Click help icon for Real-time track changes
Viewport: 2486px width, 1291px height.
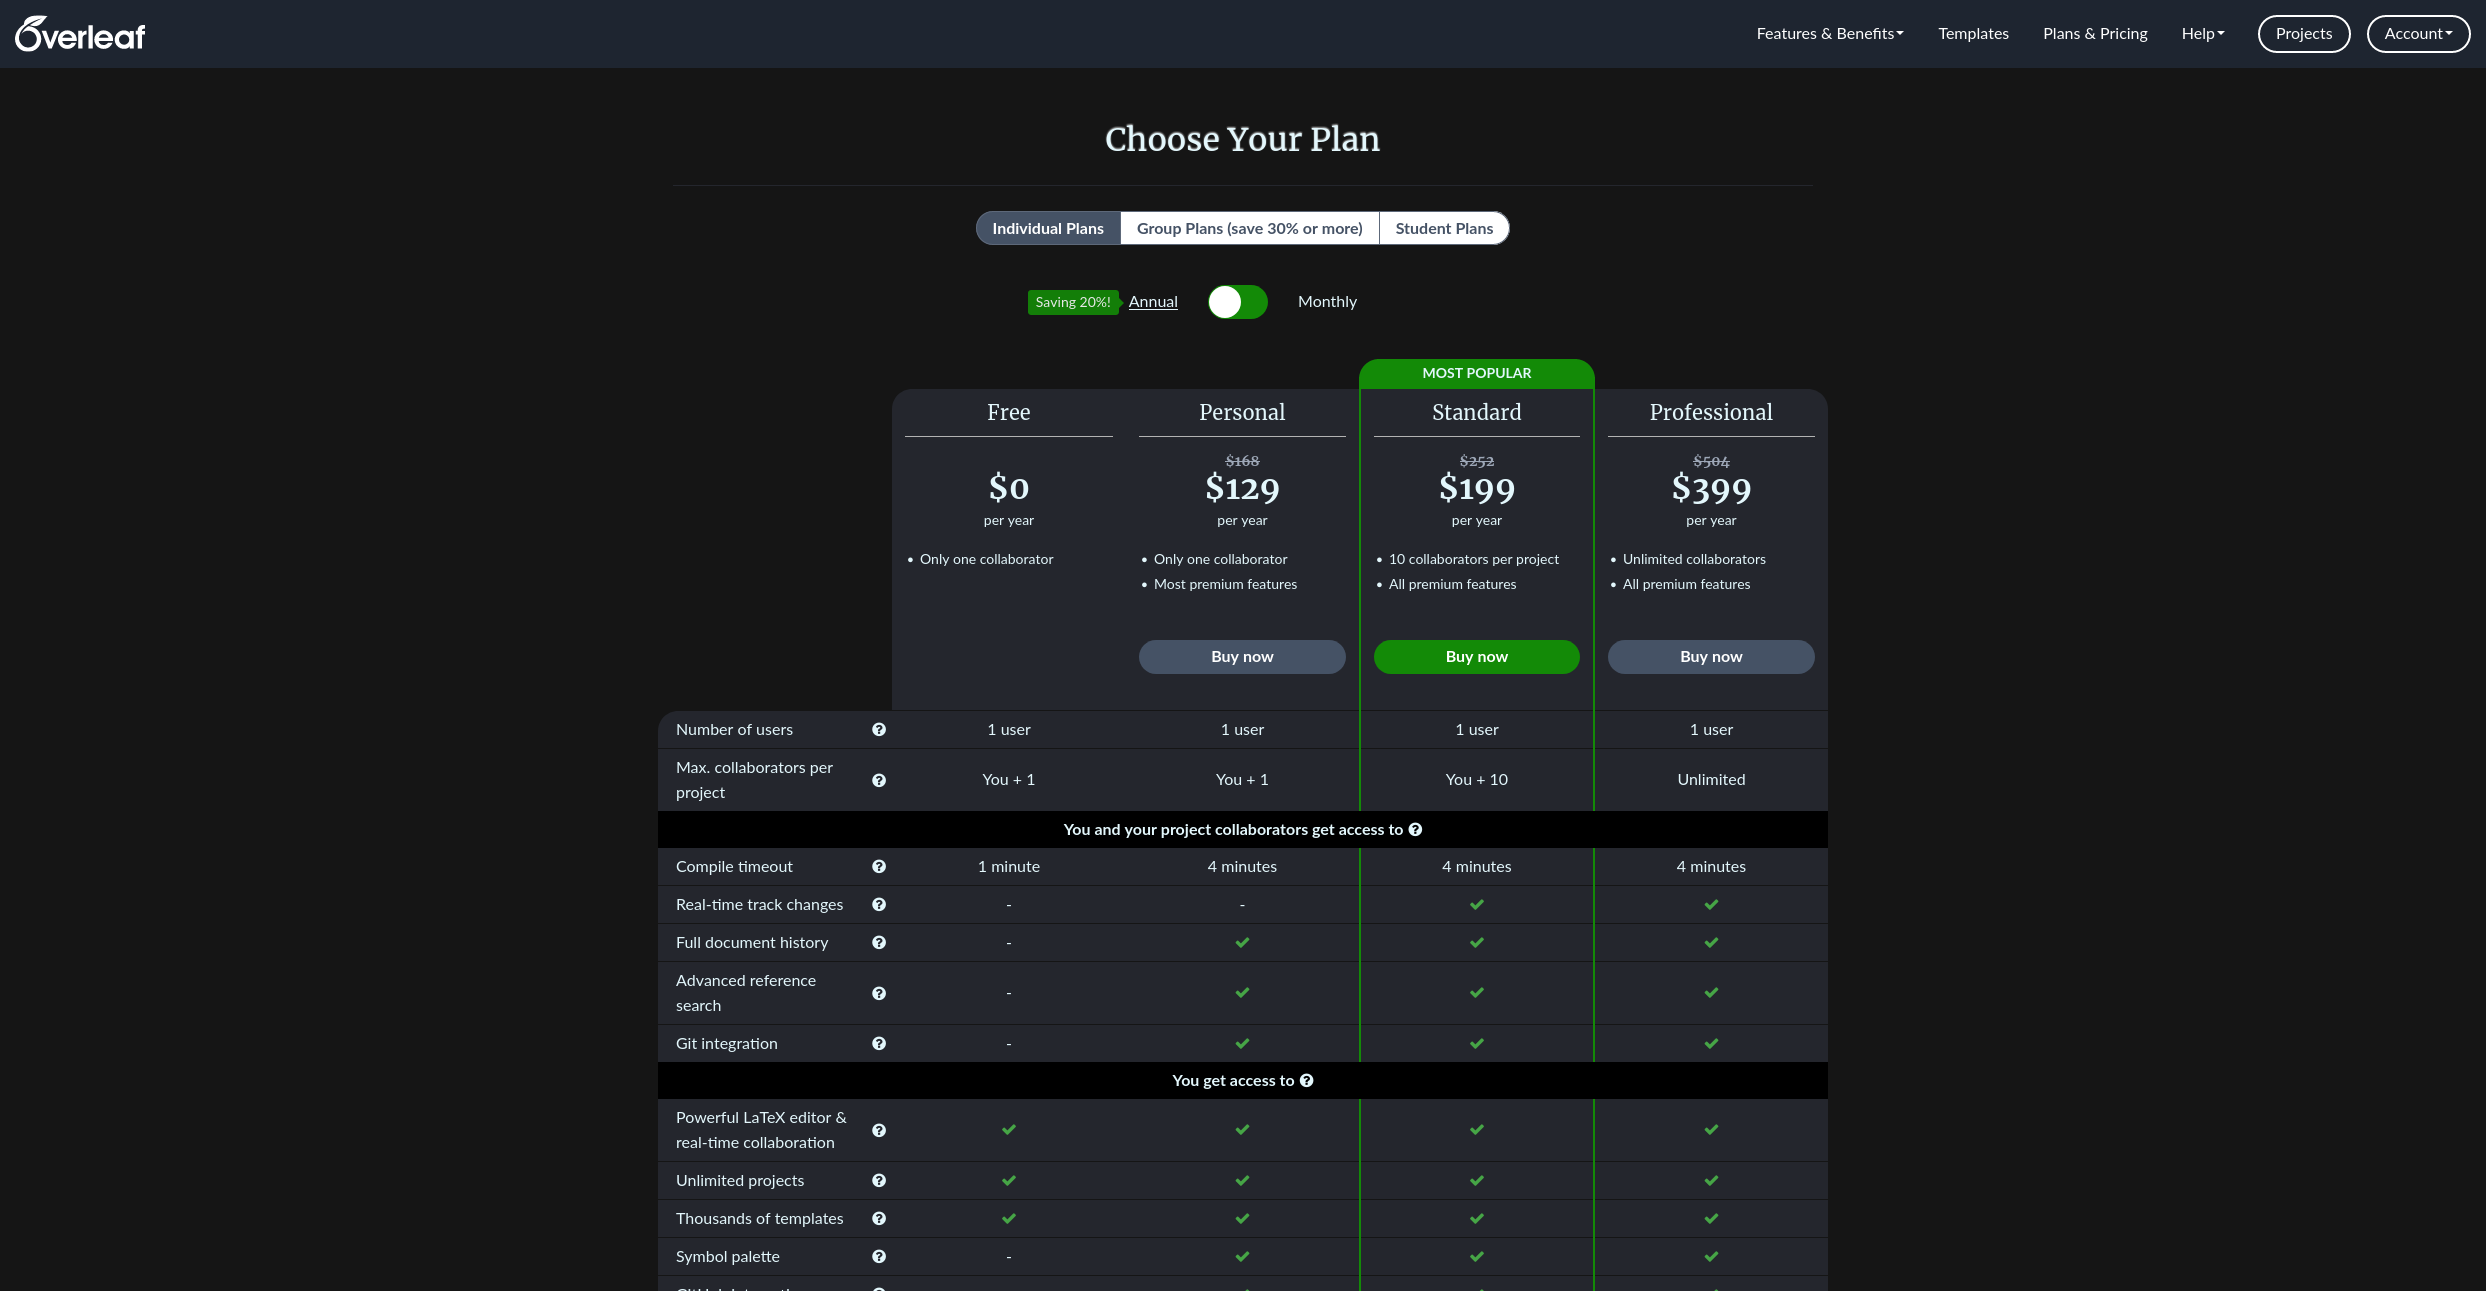879,905
